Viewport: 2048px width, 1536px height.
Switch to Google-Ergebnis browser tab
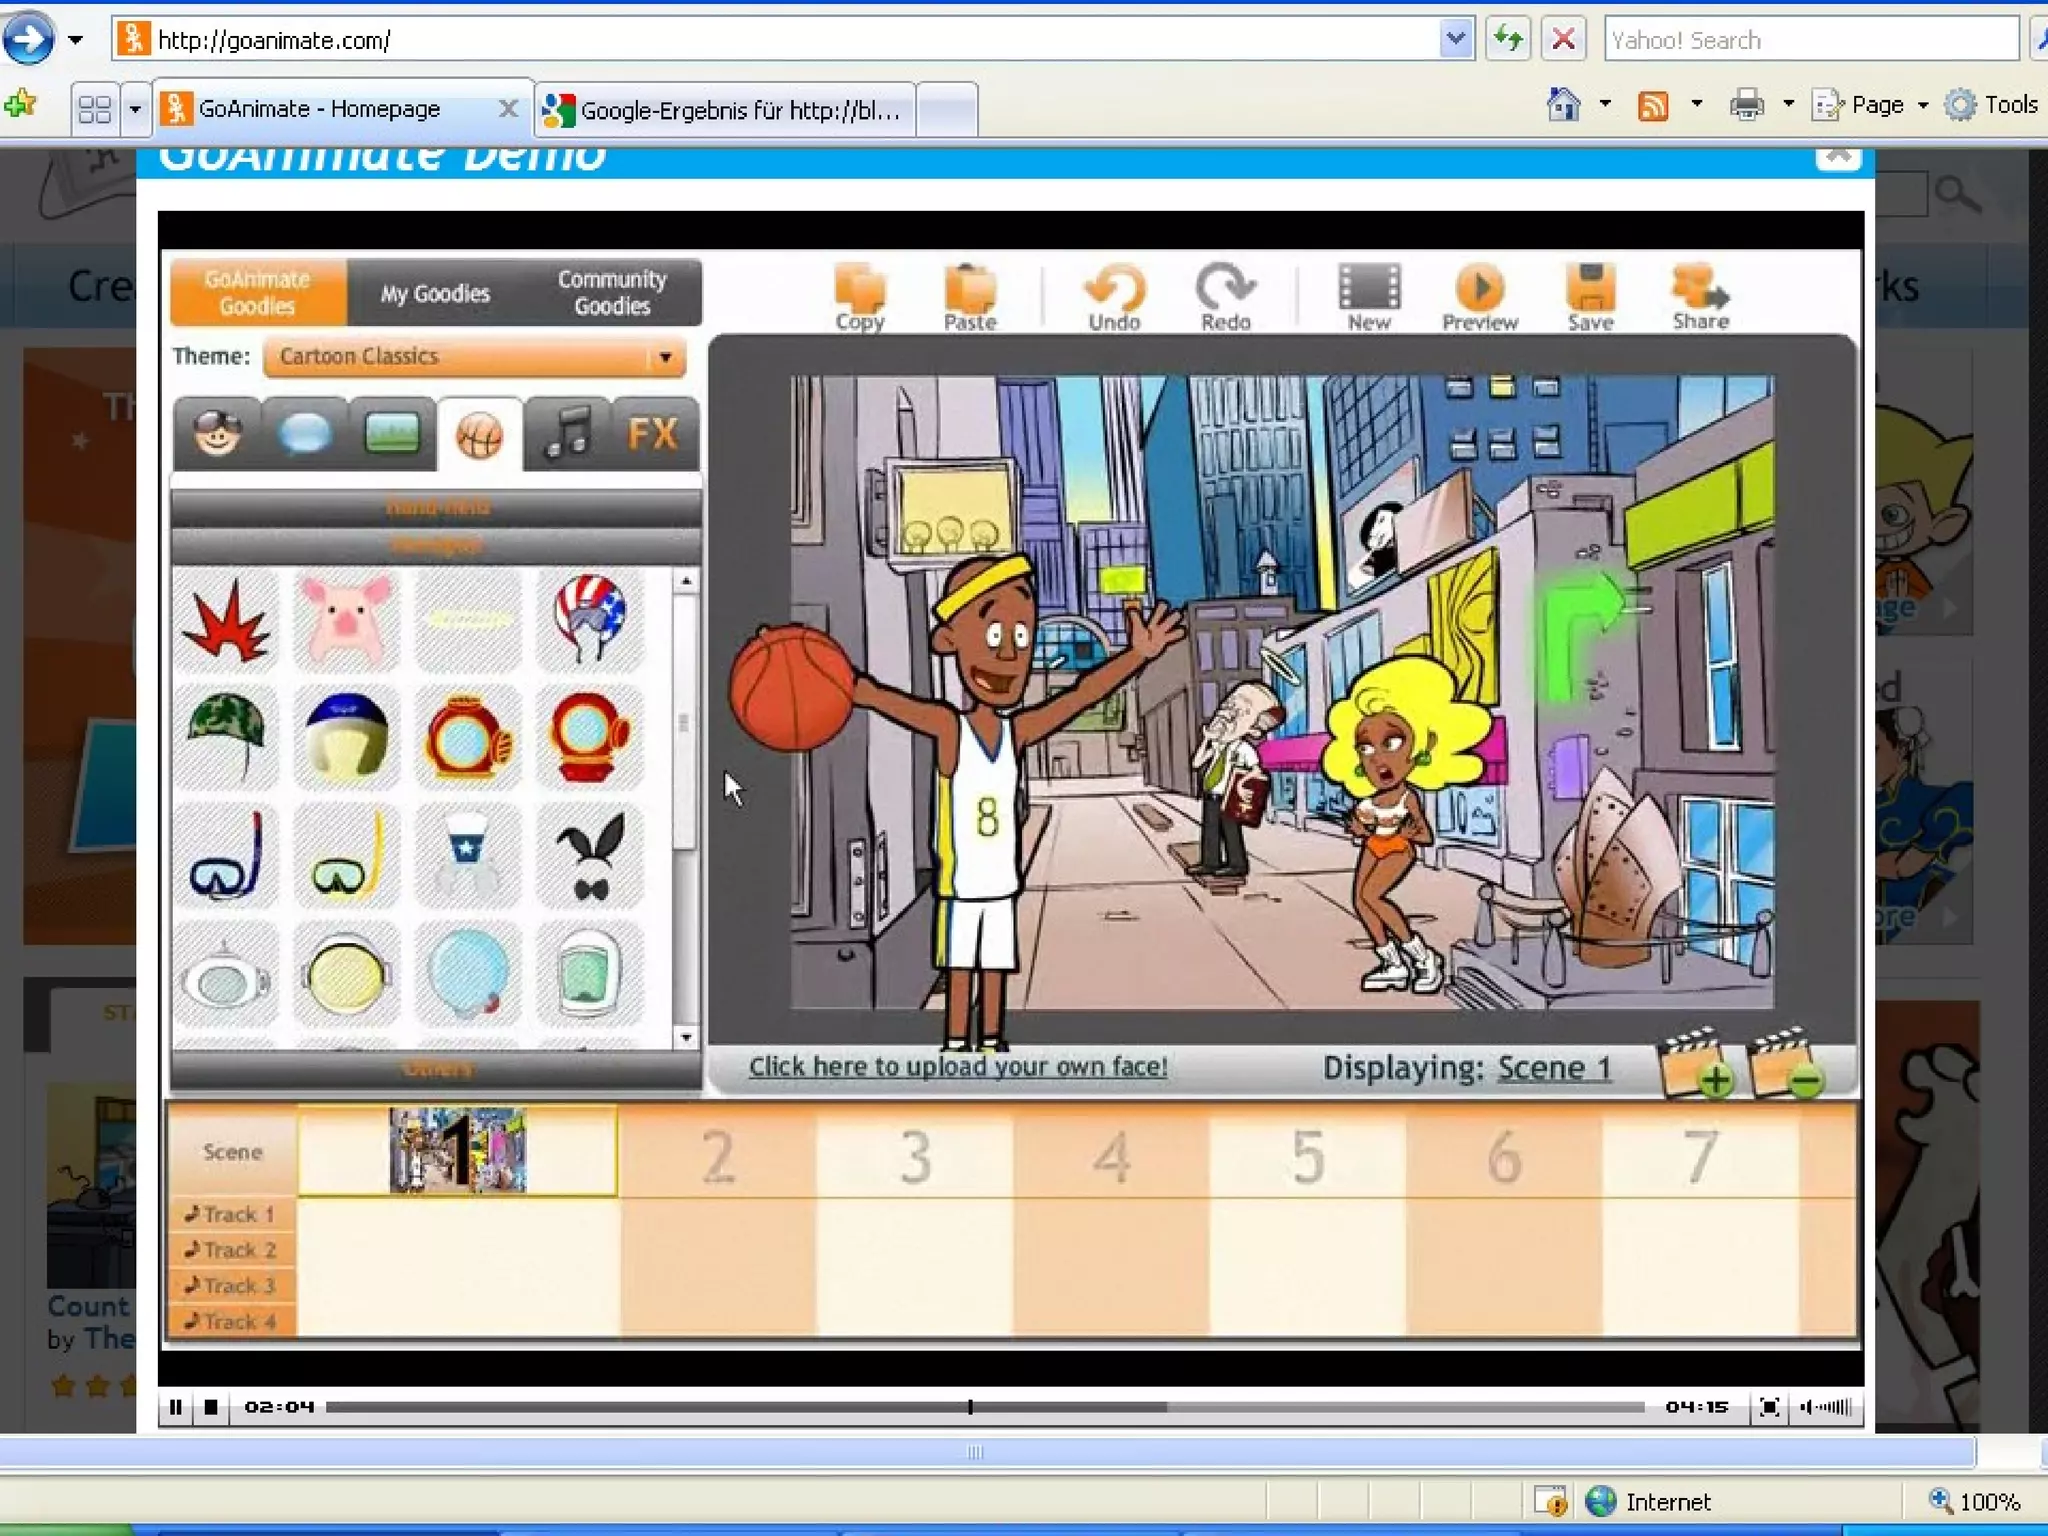(x=725, y=110)
